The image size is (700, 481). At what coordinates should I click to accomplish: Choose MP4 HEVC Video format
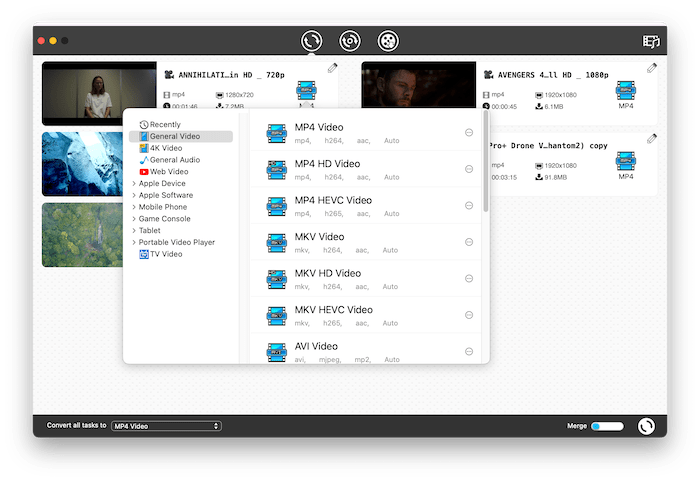(x=333, y=200)
